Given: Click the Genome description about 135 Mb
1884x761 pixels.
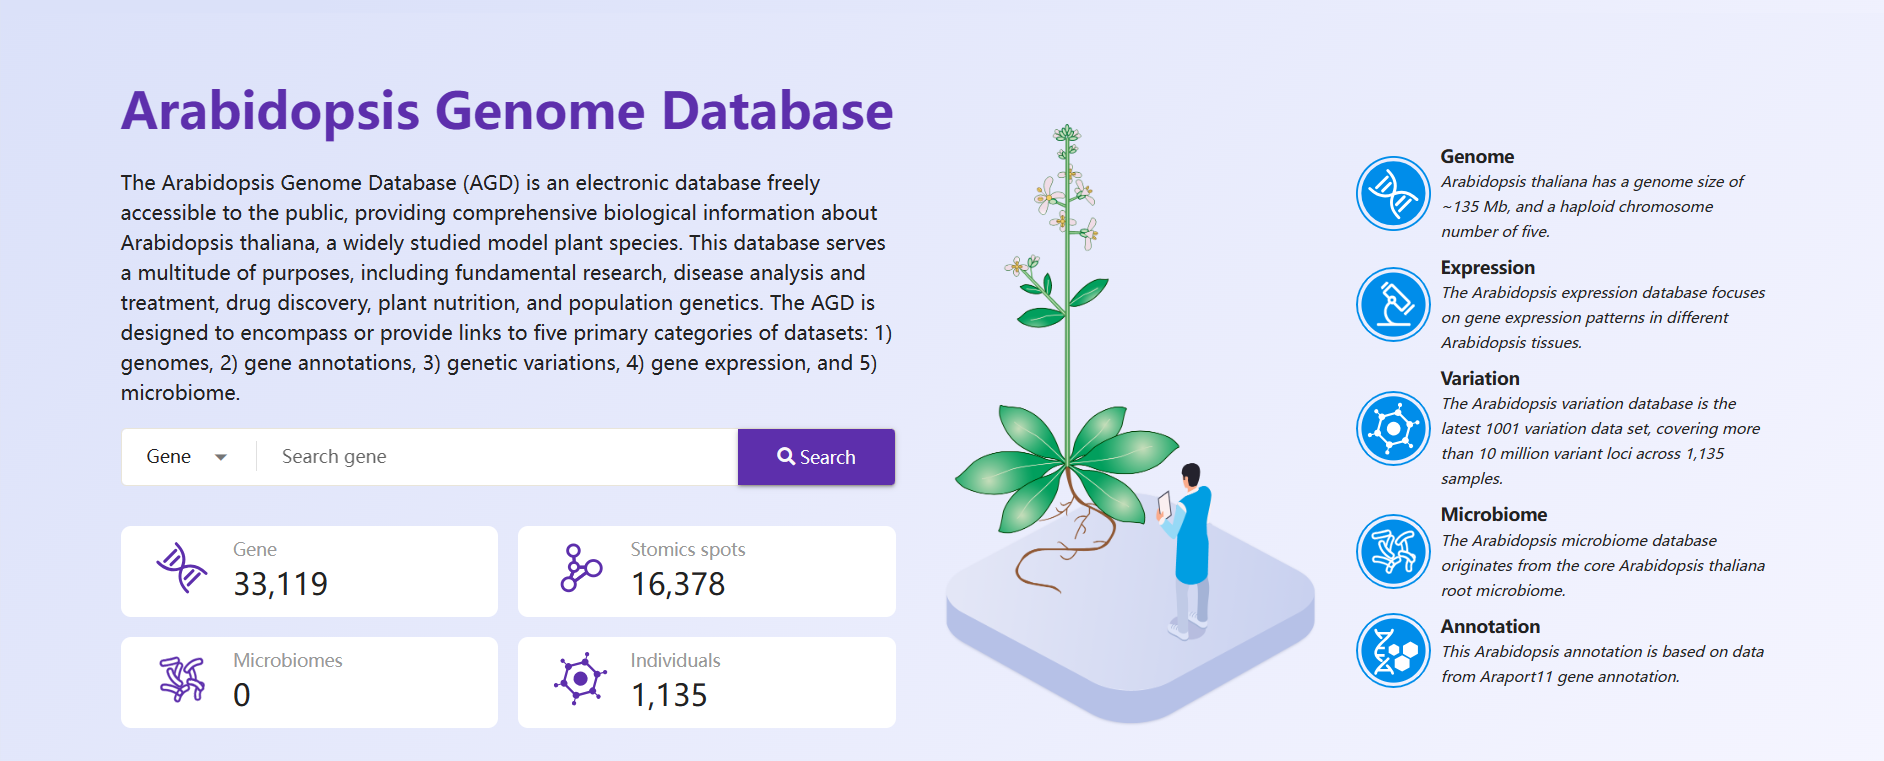Looking at the screenshot, I should pos(1592,207).
